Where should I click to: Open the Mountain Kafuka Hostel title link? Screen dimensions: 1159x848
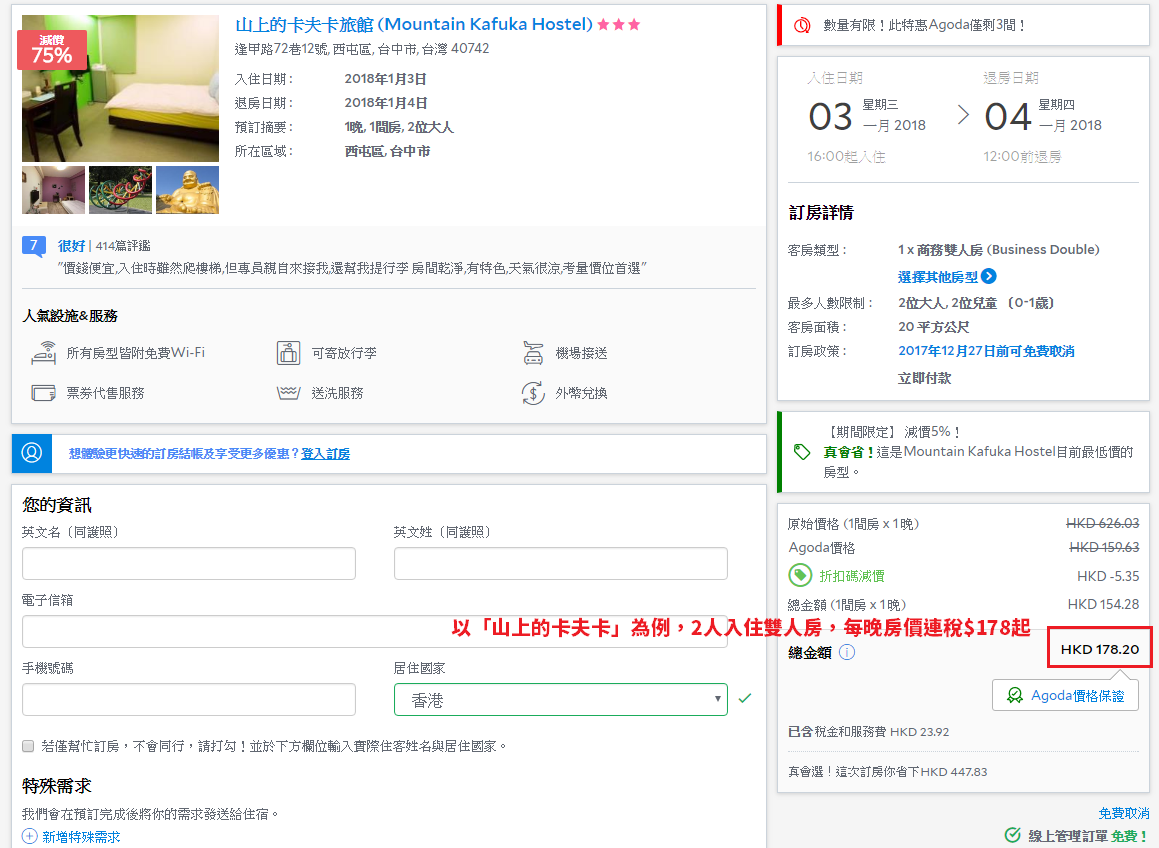[x=414, y=24]
